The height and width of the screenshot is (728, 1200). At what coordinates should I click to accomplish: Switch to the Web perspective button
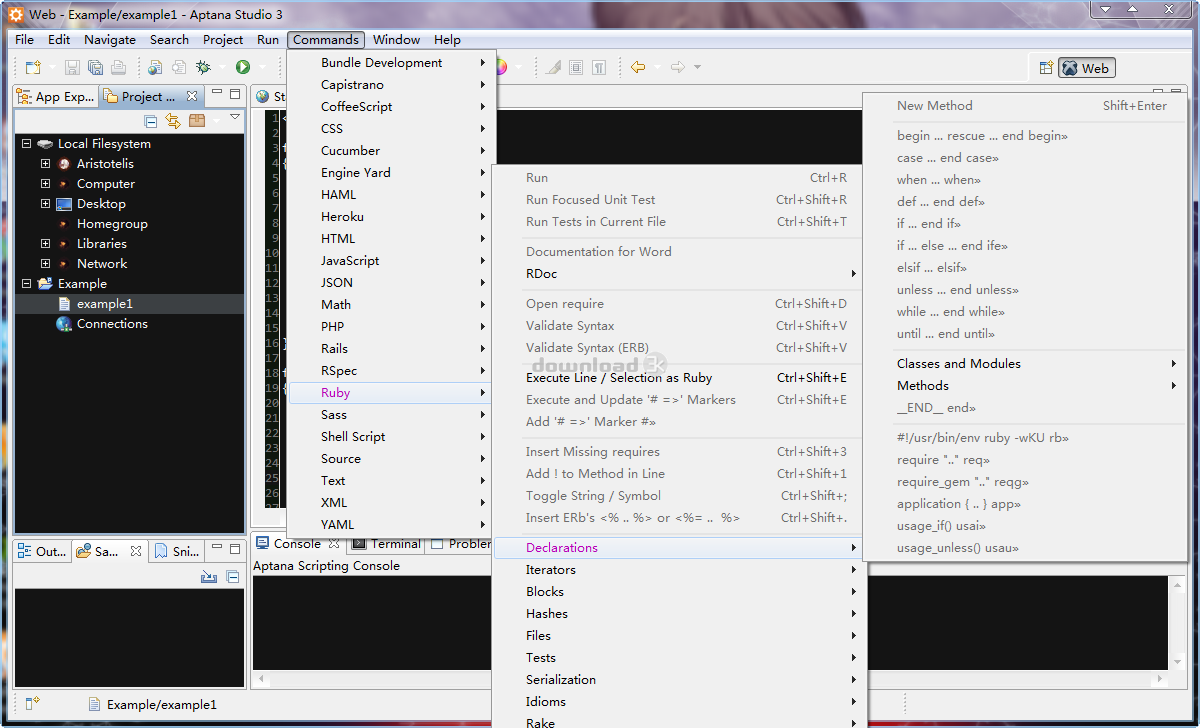(1087, 68)
